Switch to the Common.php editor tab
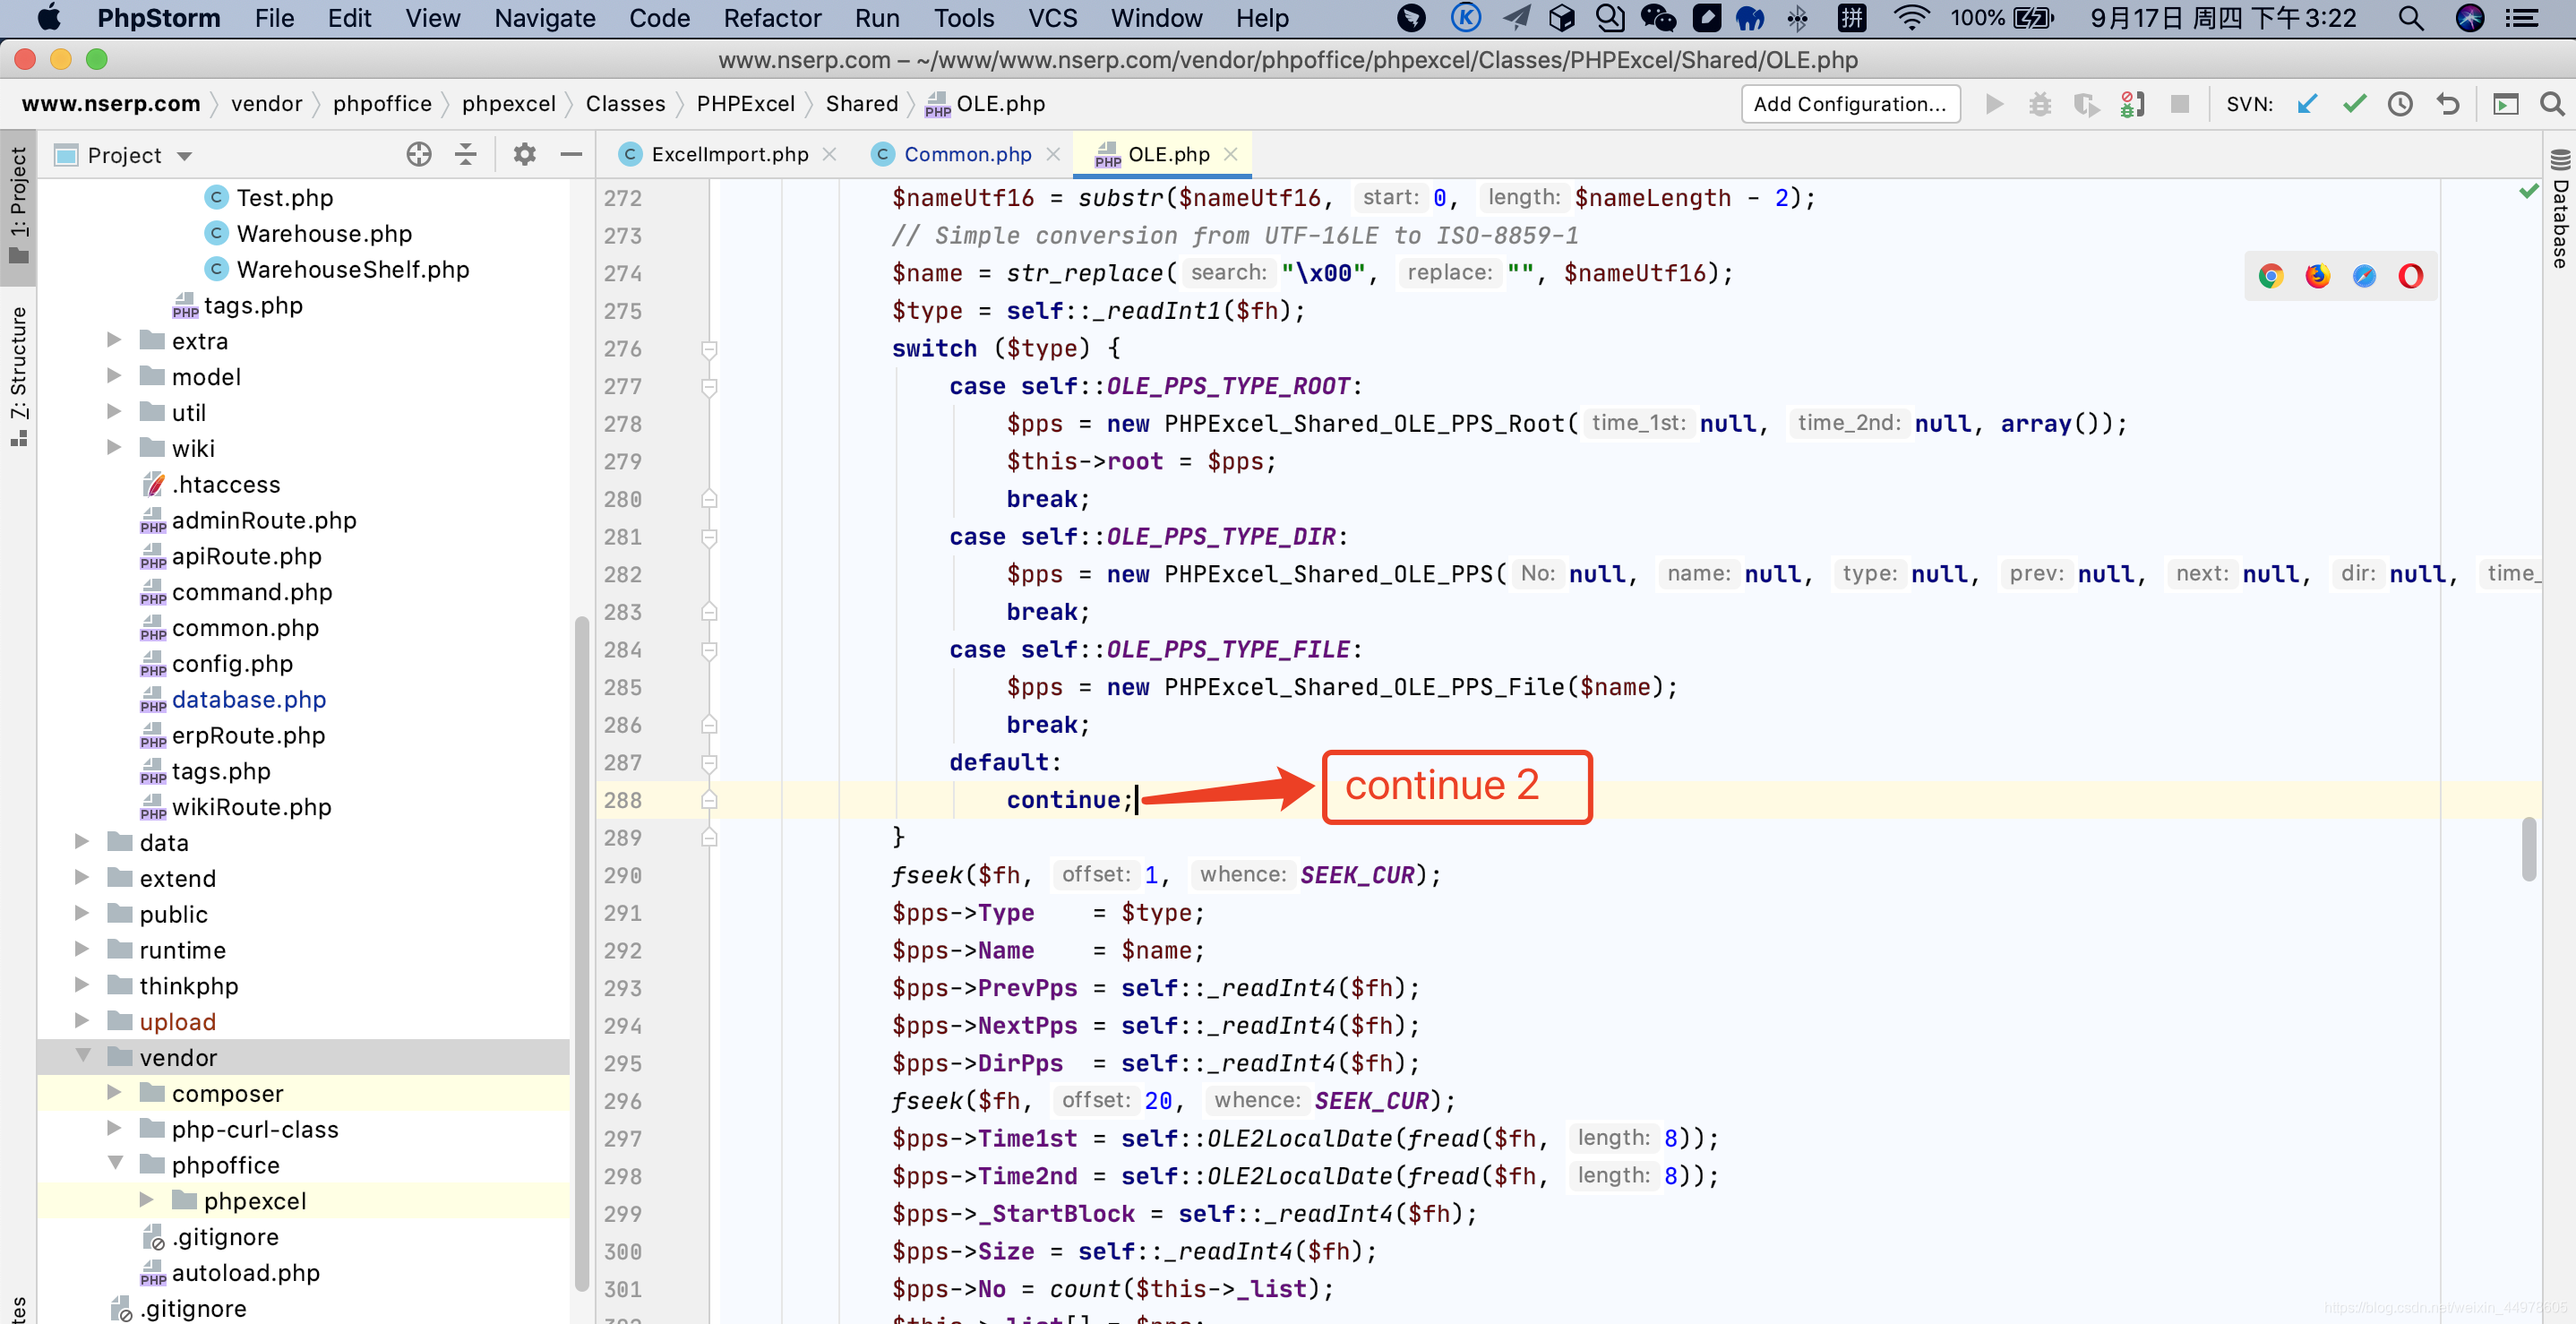2576x1324 pixels. (x=965, y=154)
